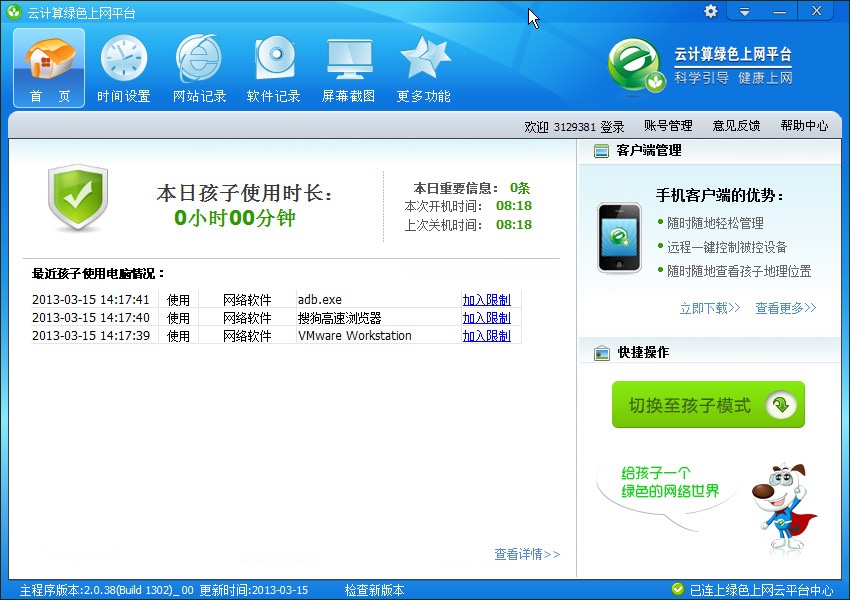Image resolution: width=850 pixels, height=600 pixels.
Task: Click 已连上绿色上网云平台中心 status text
Action: pos(761,590)
